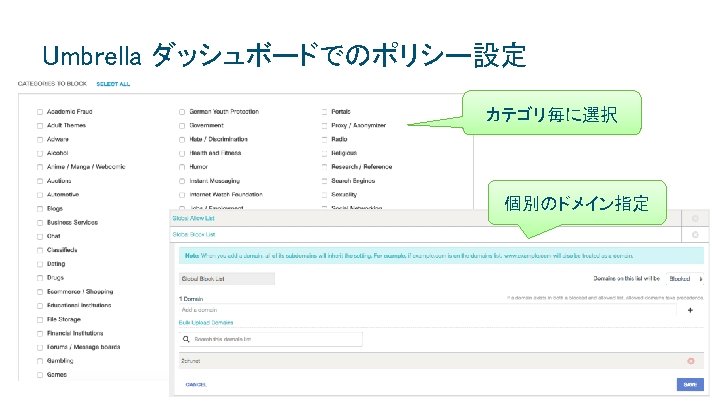This screenshot has width=720, height=405.
Task: Enable Educational Institutions checkbox
Action: click(x=40, y=306)
